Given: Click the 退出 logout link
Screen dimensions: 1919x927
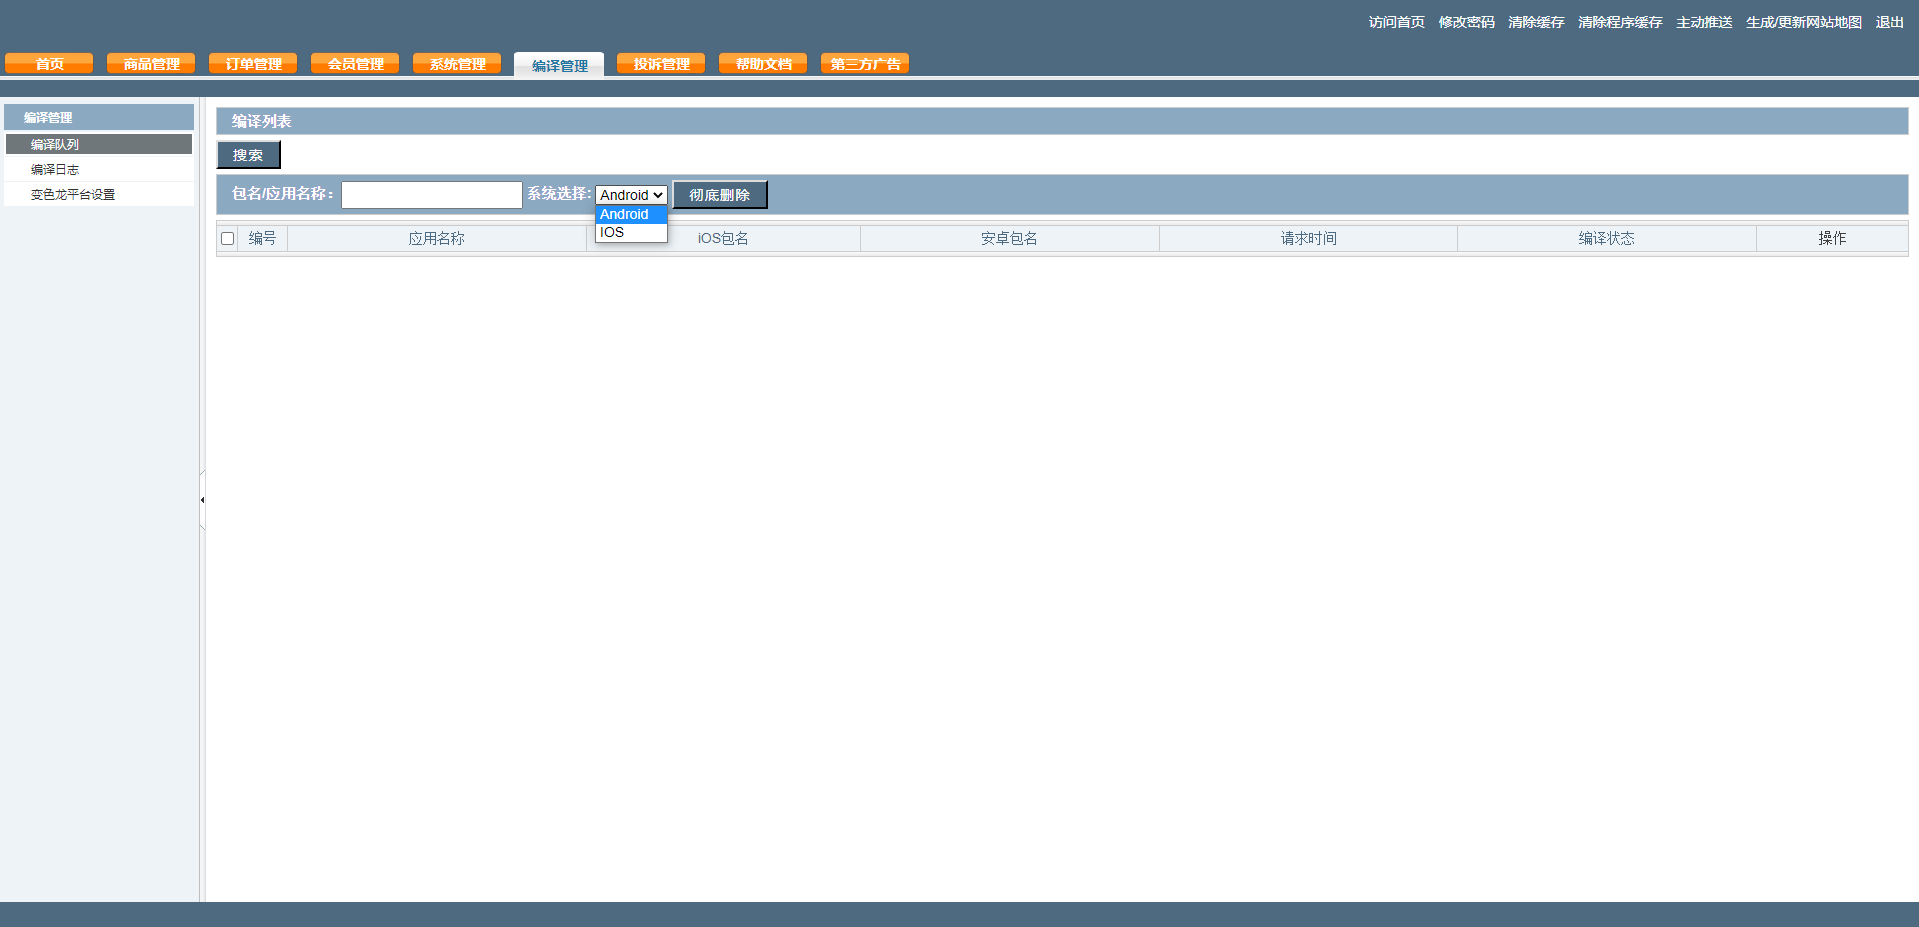Looking at the screenshot, I should point(1889,22).
